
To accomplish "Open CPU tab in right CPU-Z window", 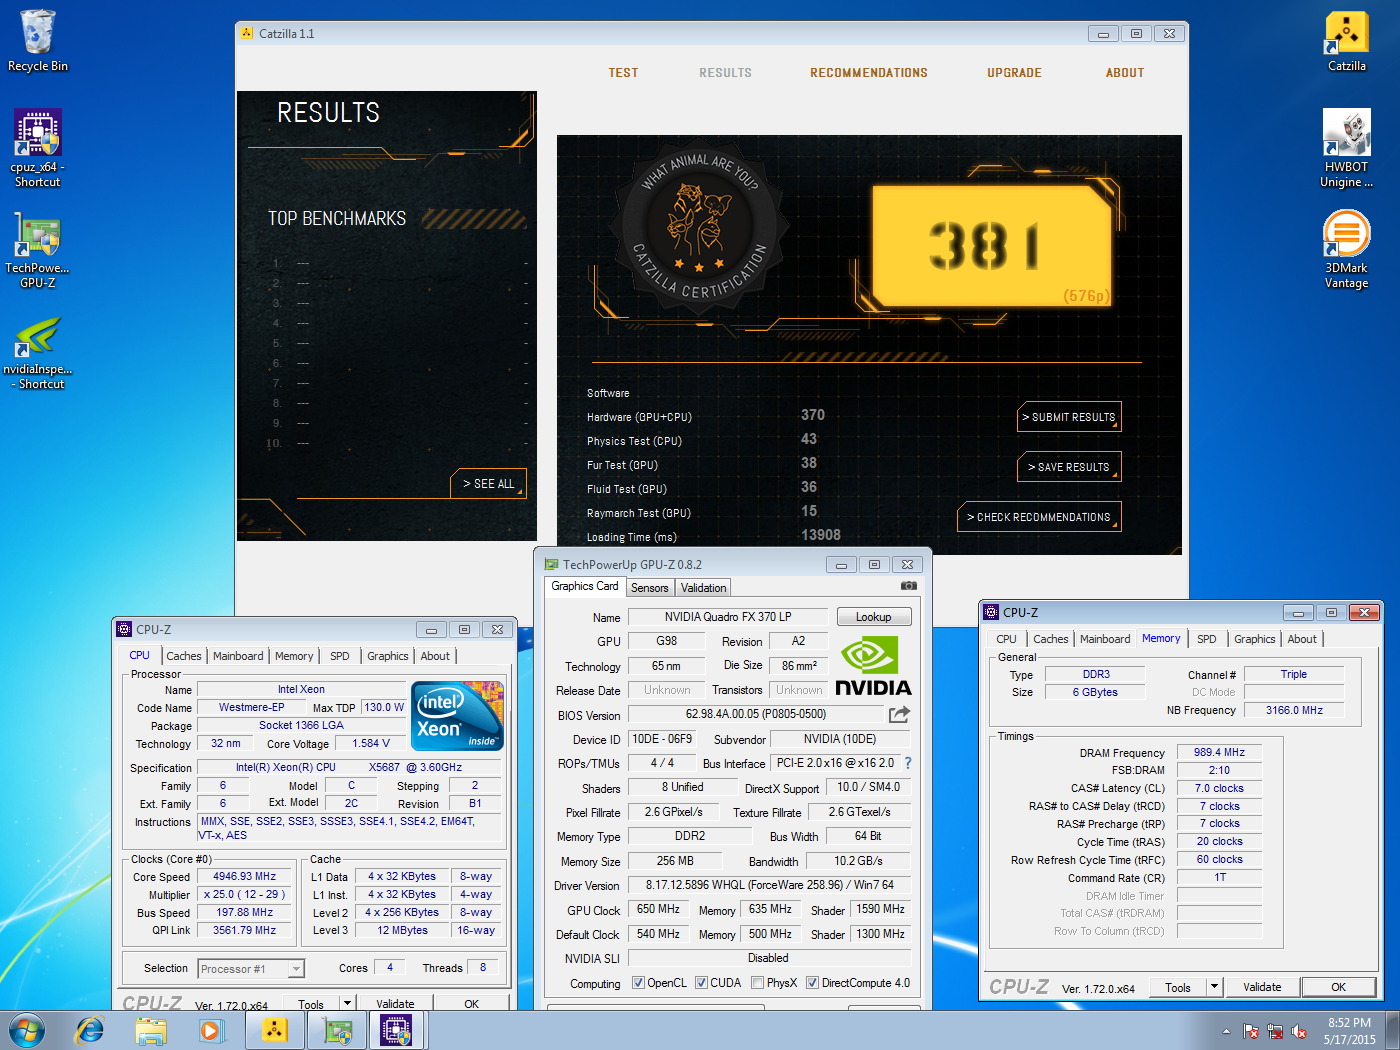I will point(1006,639).
